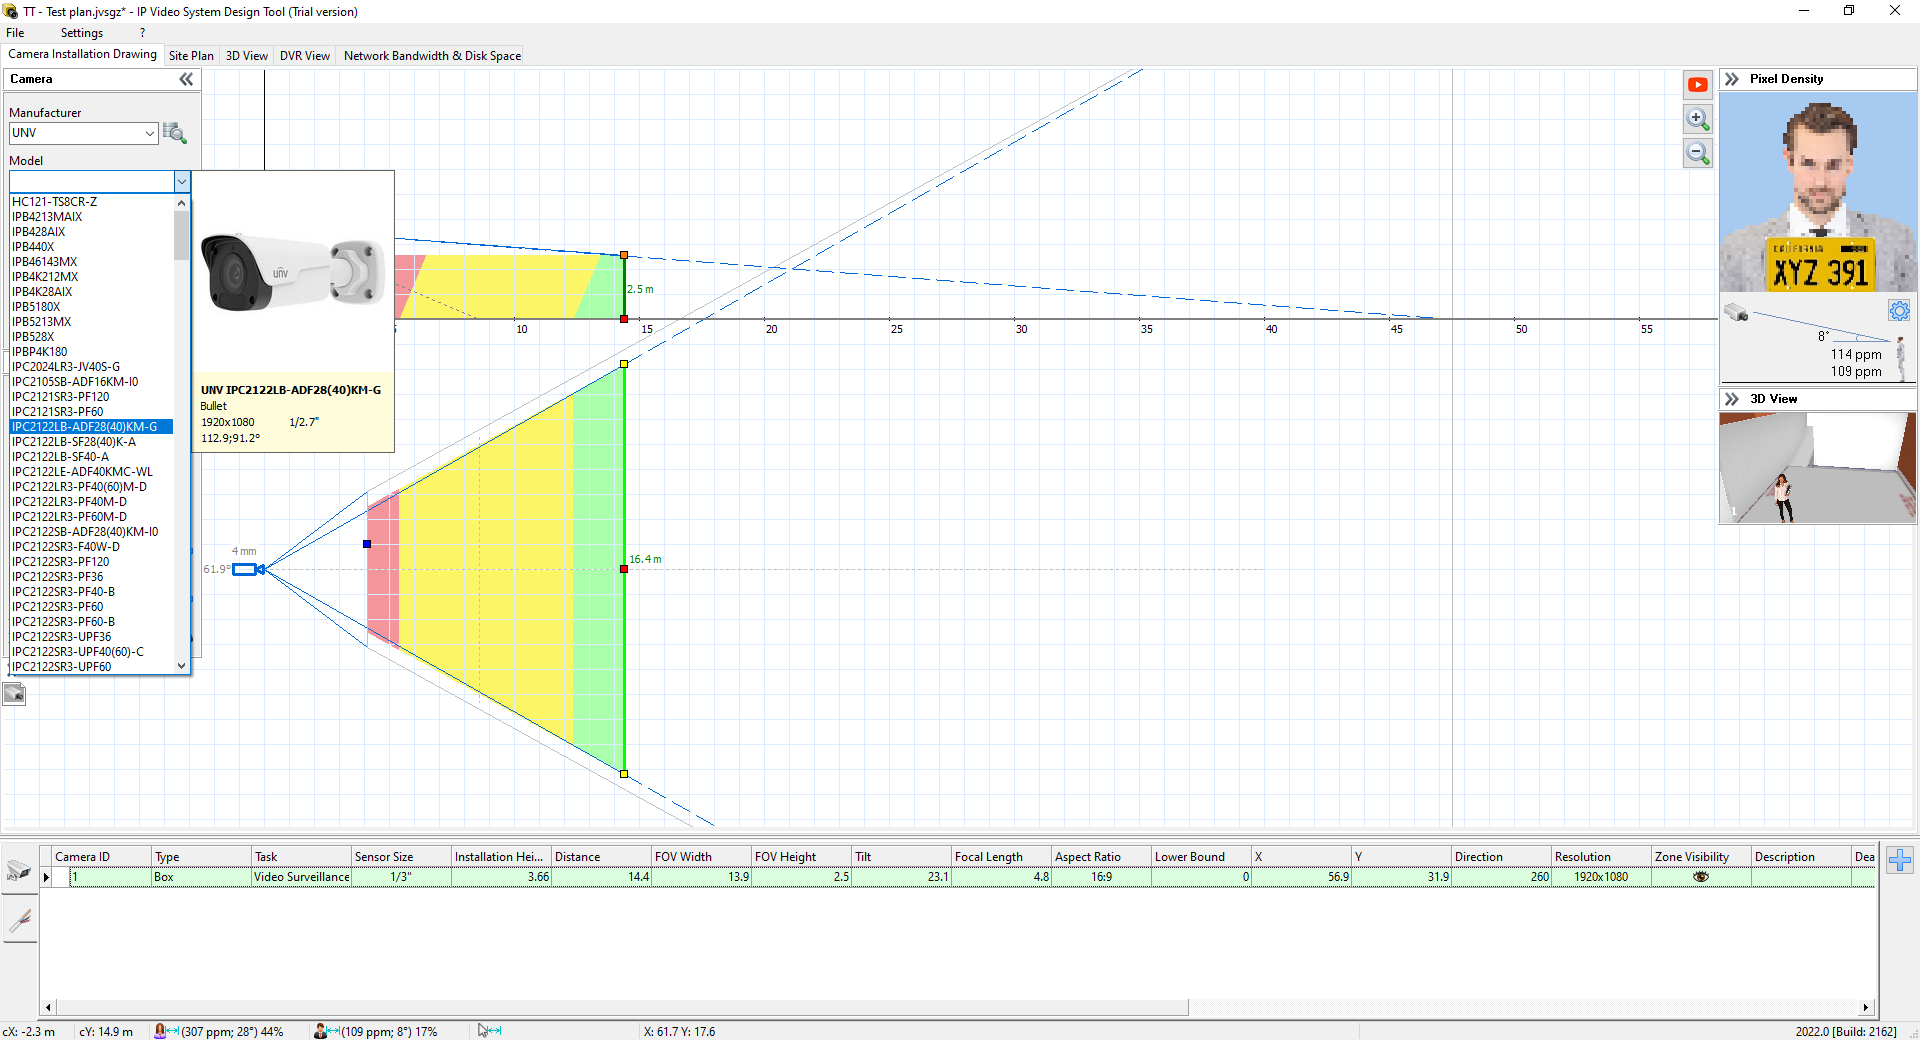Switch to Network Bandwidth & Disk Space tab
Screen dimensions: 1920x1040
pyautogui.click(x=432, y=56)
